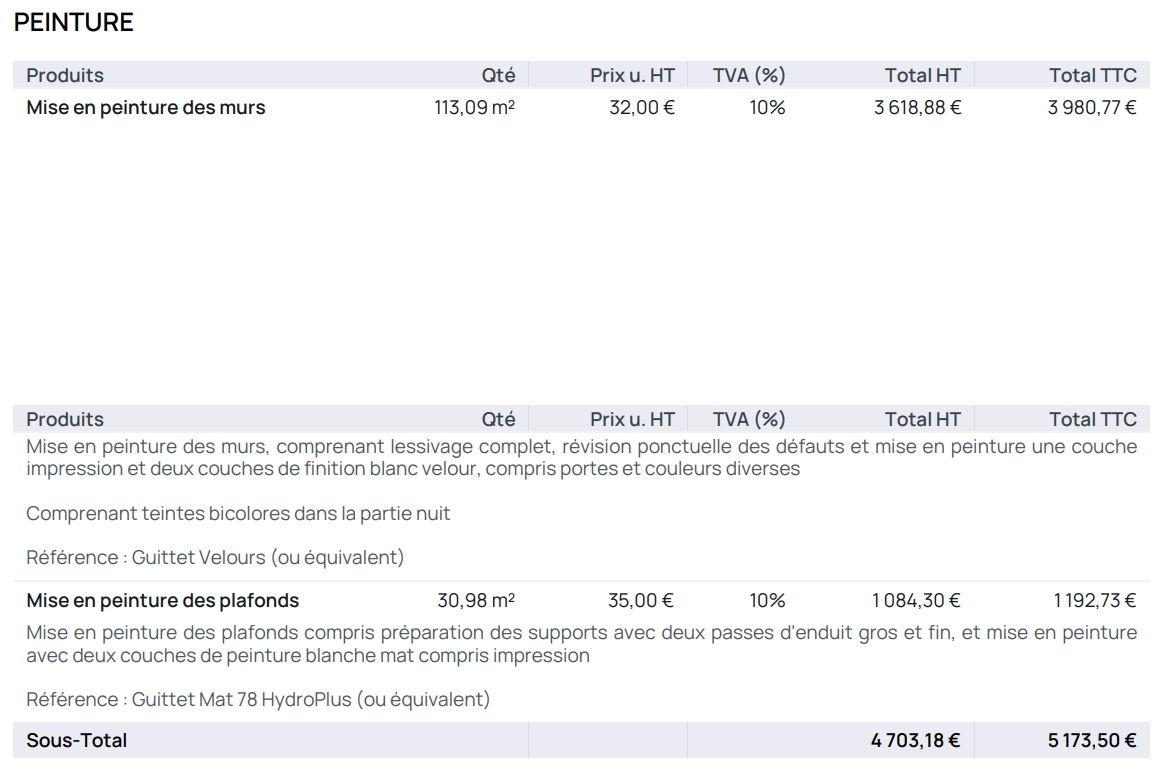The image size is (1160, 774).
Task: Click the quantity 30,98 m²
Action: (476, 600)
